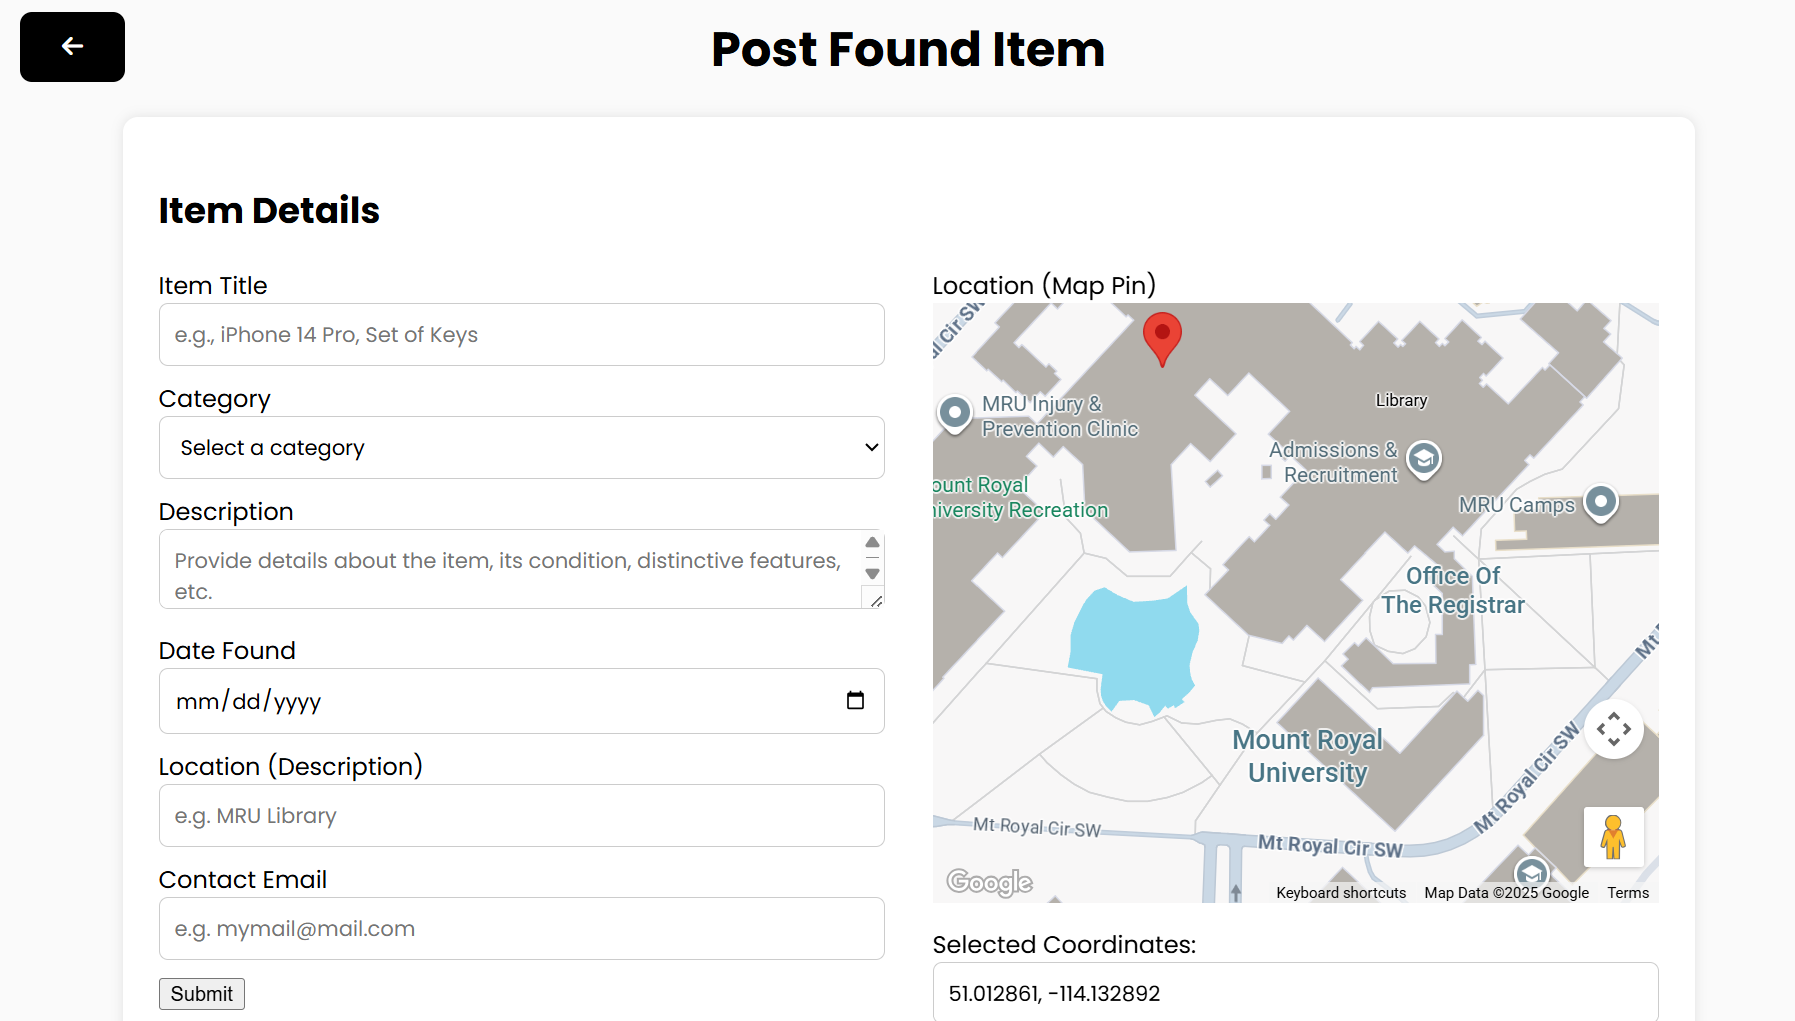
Task: Click the Street View pegman icon
Action: [x=1613, y=837]
